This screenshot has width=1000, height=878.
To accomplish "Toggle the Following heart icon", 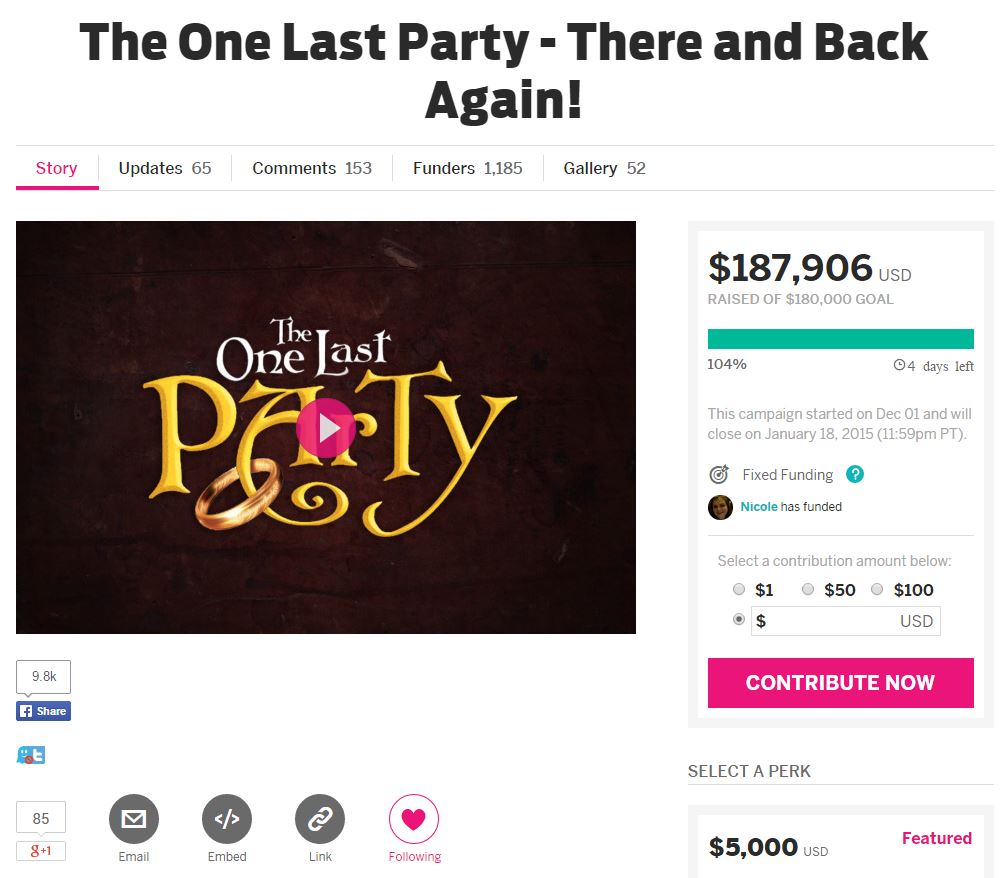I will 413,819.
